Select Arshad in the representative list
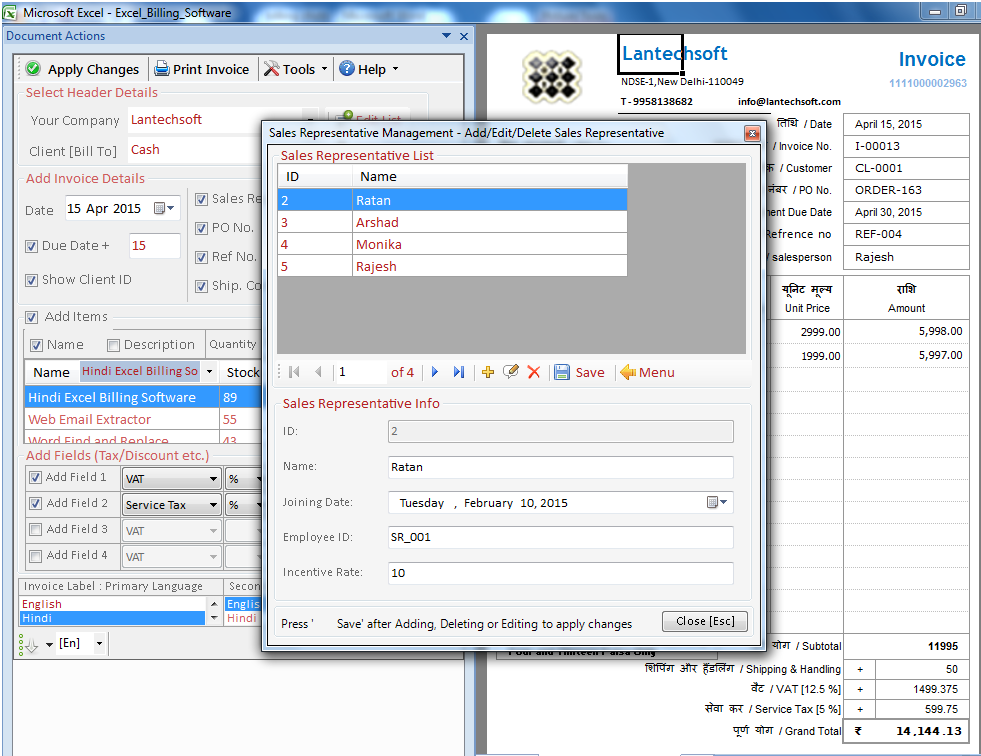The width and height of the screenshot is (981, 756). pos(452,222)
